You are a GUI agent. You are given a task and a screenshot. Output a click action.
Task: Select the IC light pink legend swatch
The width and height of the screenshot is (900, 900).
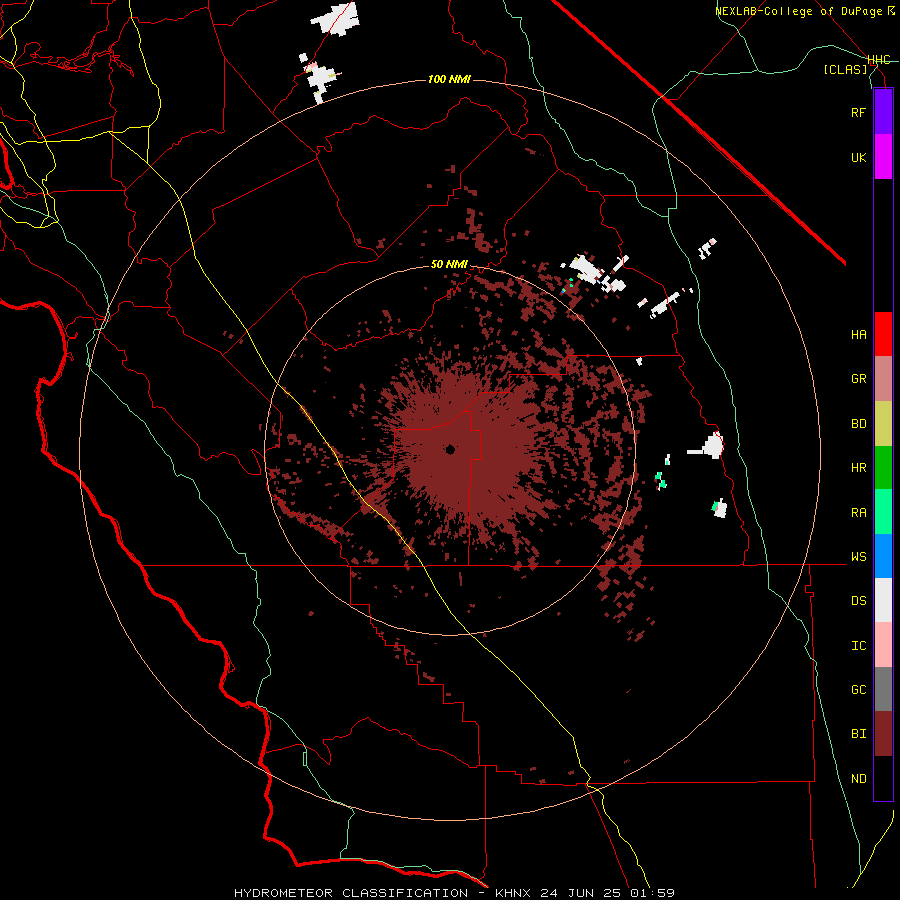(x=883, y=645)
